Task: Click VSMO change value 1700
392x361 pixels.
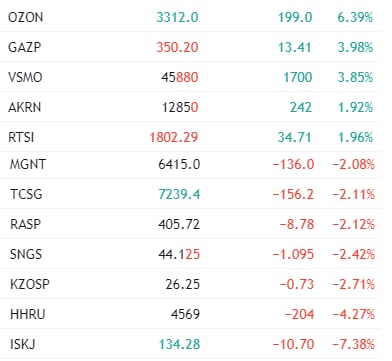Action: click(298, 77)
